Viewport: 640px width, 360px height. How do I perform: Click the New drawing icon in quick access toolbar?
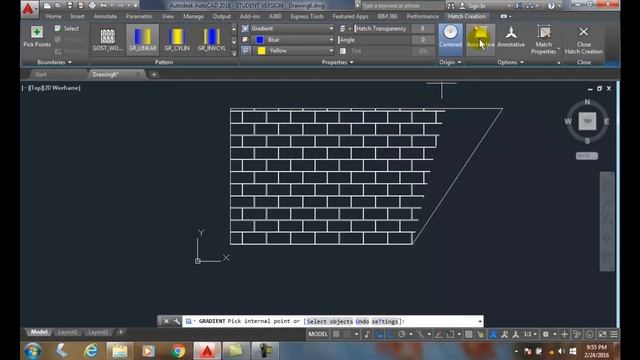pos(47,6)
